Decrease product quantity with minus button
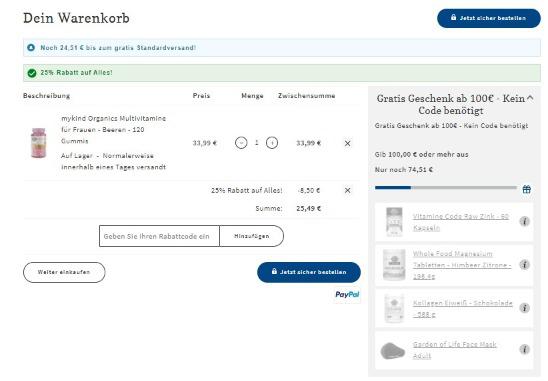The image size is (548, 381). pyautogui.click(x=241, y=143)
